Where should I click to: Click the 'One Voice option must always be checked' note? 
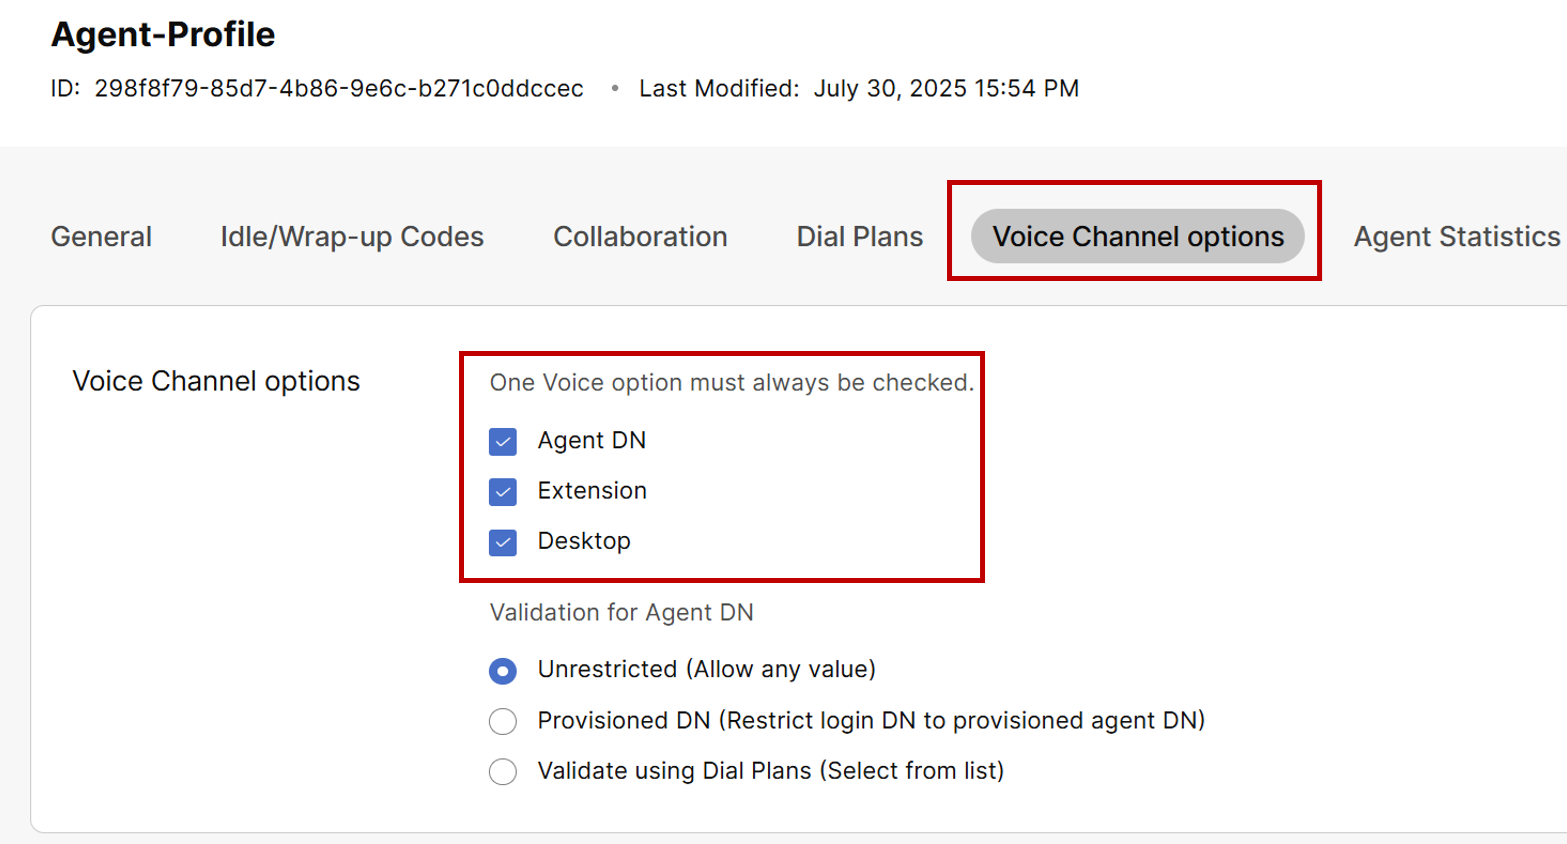point(731,383)
